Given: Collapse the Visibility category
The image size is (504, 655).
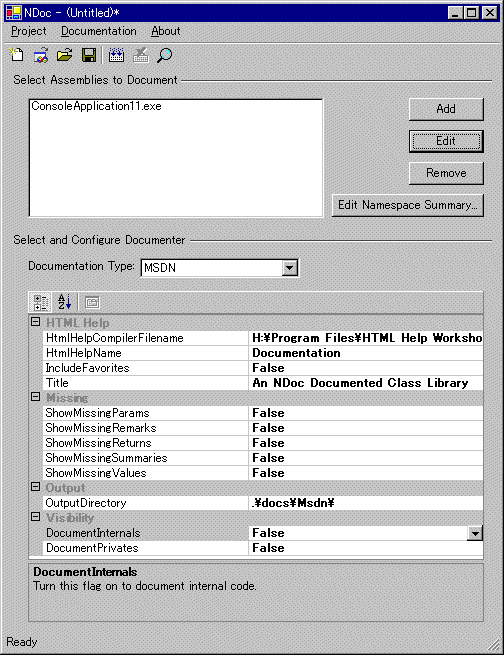Looking at the screenshot, I should coord(36,517).
